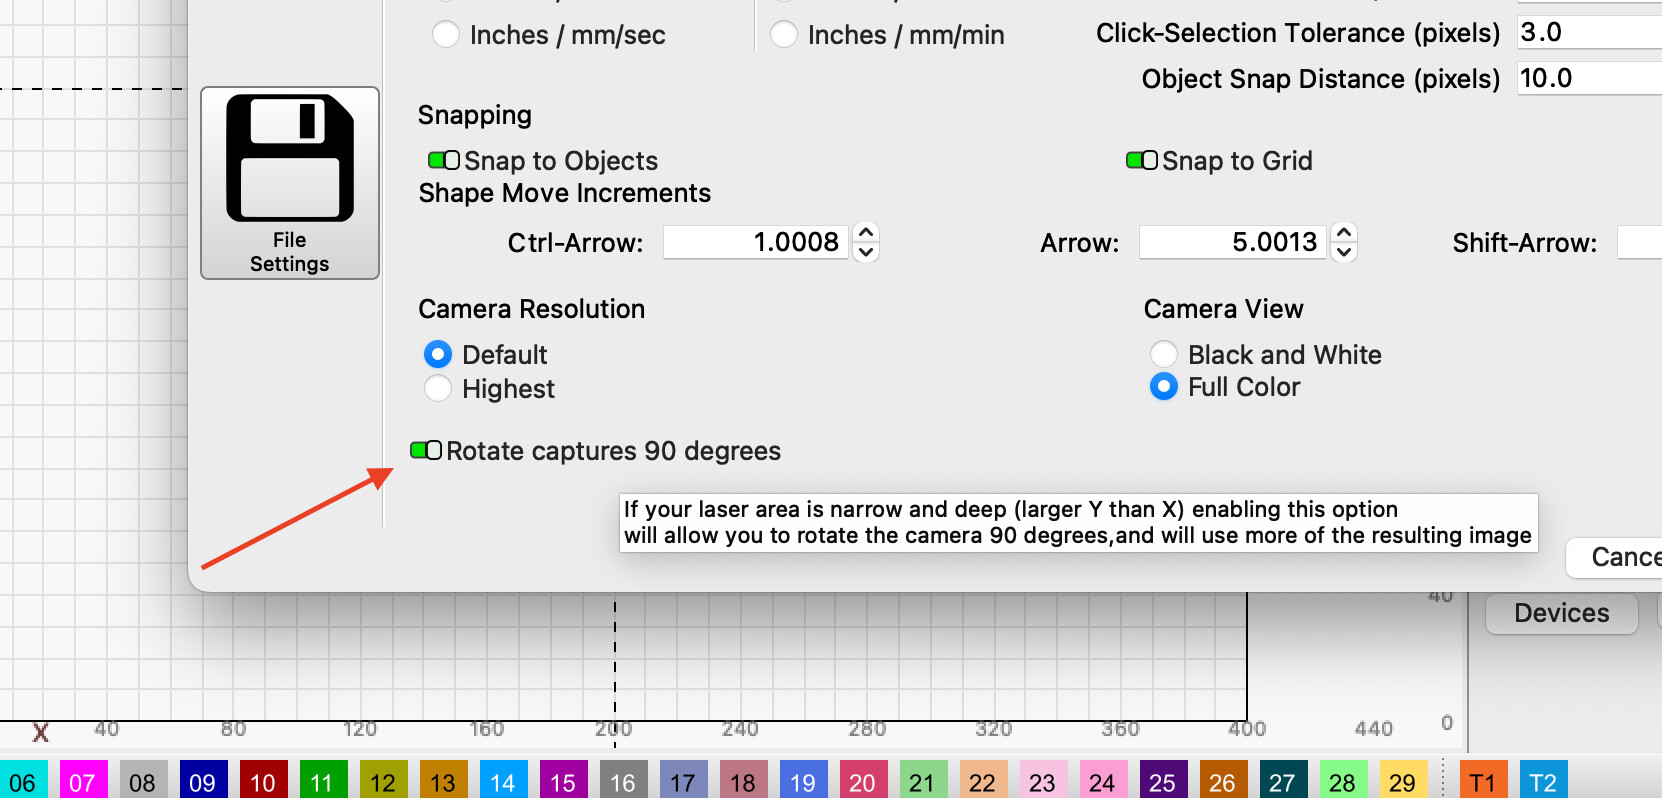
Task: Choose the purple 25 palette swatch
Action: 1162,781
